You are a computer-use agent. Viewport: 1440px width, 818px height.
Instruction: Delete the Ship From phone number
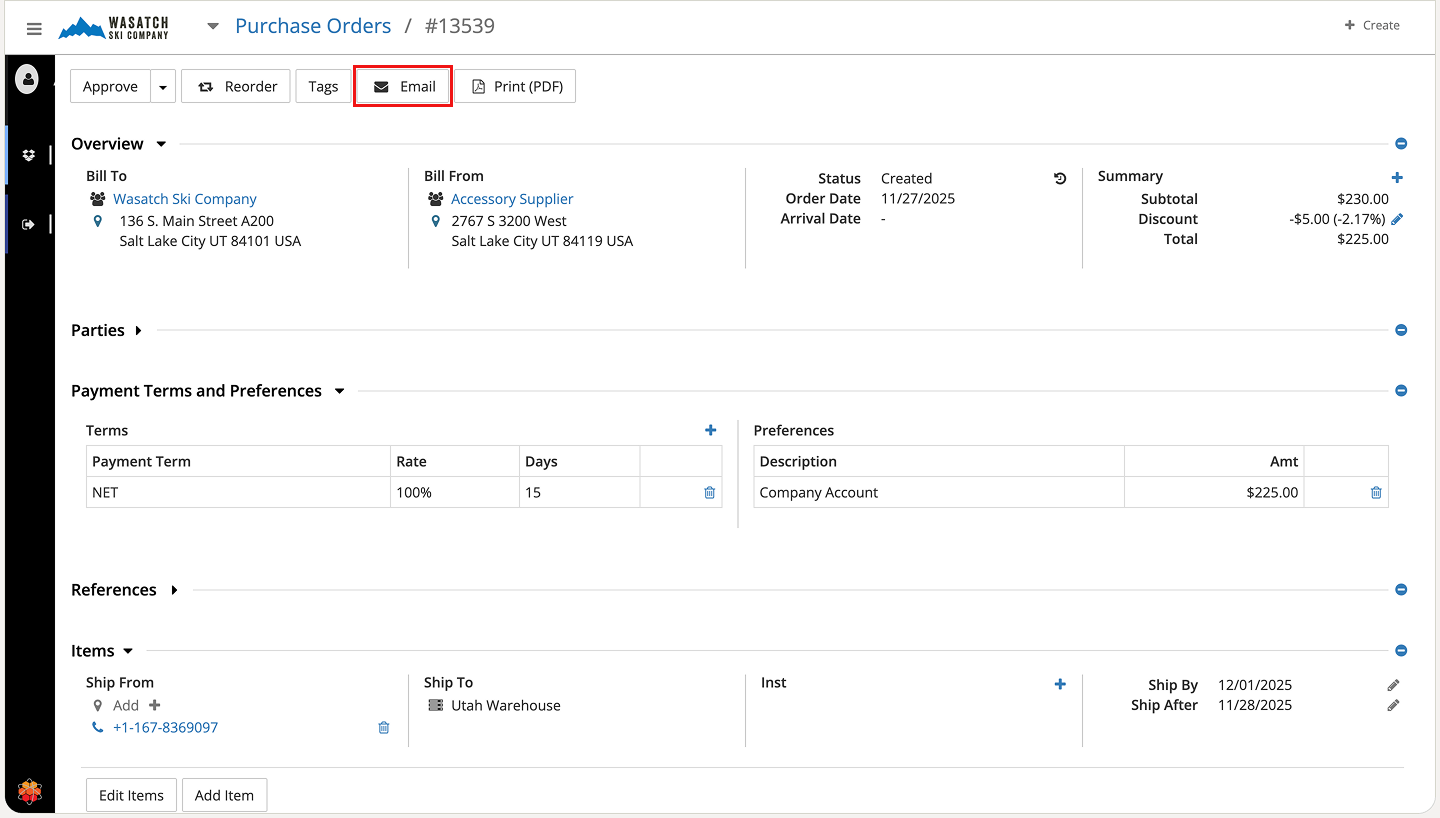(383, 728)
